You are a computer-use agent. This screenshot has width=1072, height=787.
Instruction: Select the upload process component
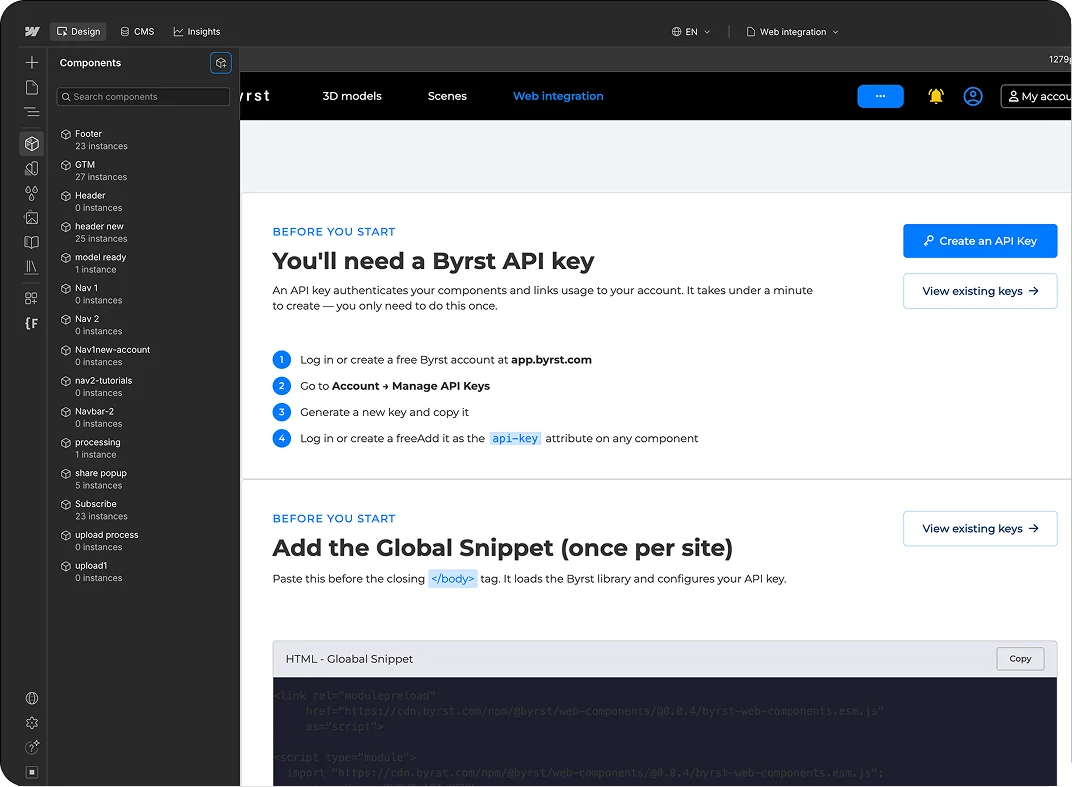(143, 540)
